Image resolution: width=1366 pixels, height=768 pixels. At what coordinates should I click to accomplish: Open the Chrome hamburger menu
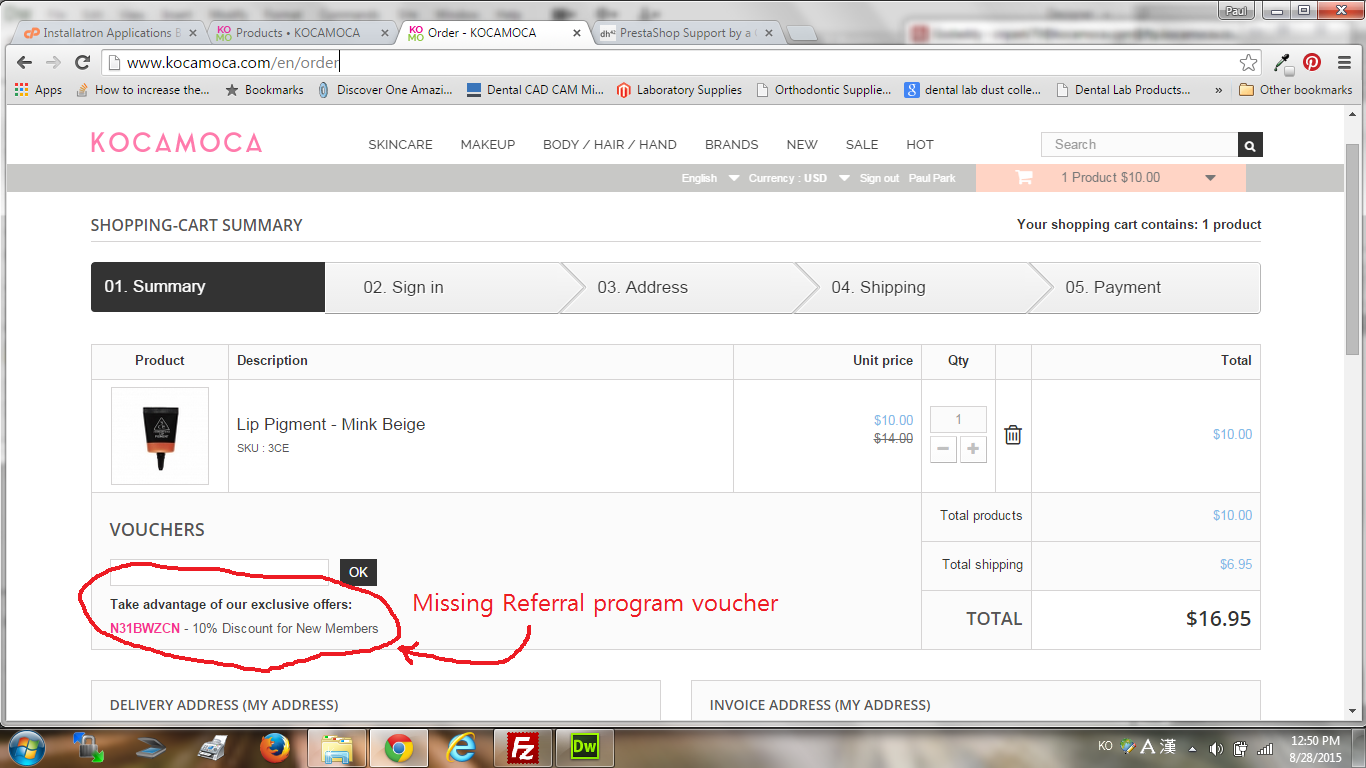pyautogui.click(x=1342, y=63)
